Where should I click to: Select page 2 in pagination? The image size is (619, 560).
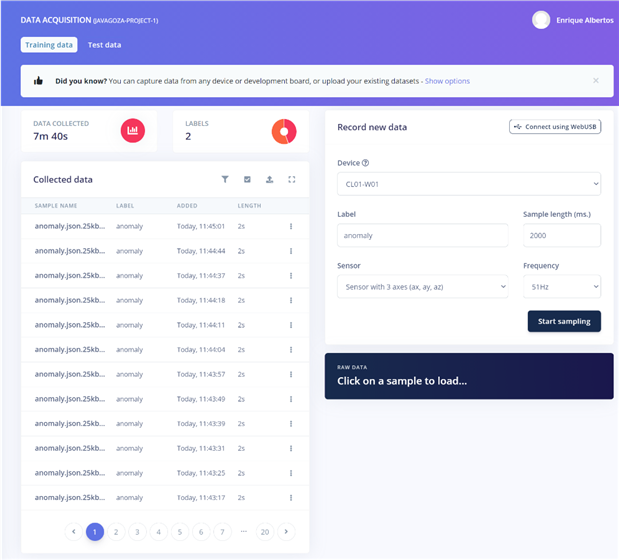(116, 532)
